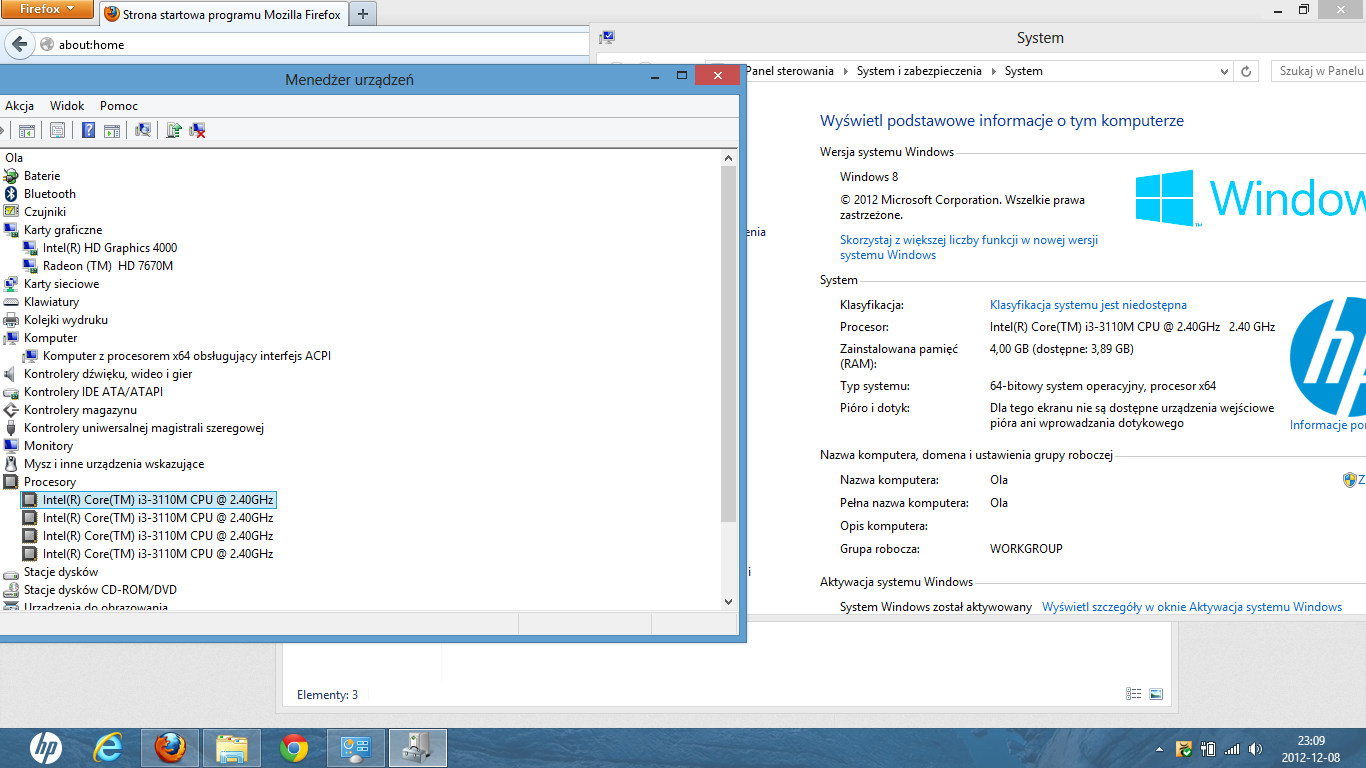Select Intel(R) HD Graphics 4000 device

110,248
